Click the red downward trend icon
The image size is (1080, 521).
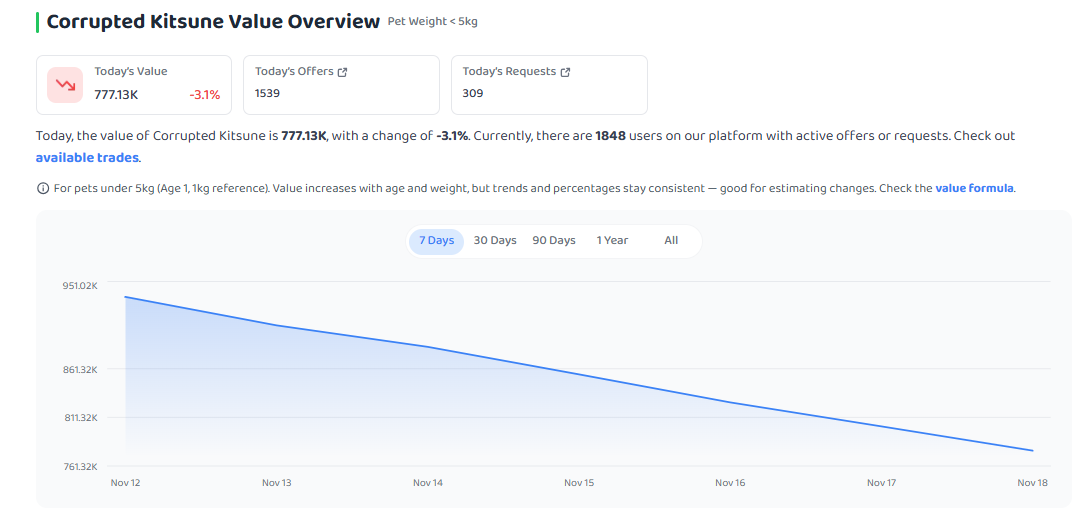[65, 85]
